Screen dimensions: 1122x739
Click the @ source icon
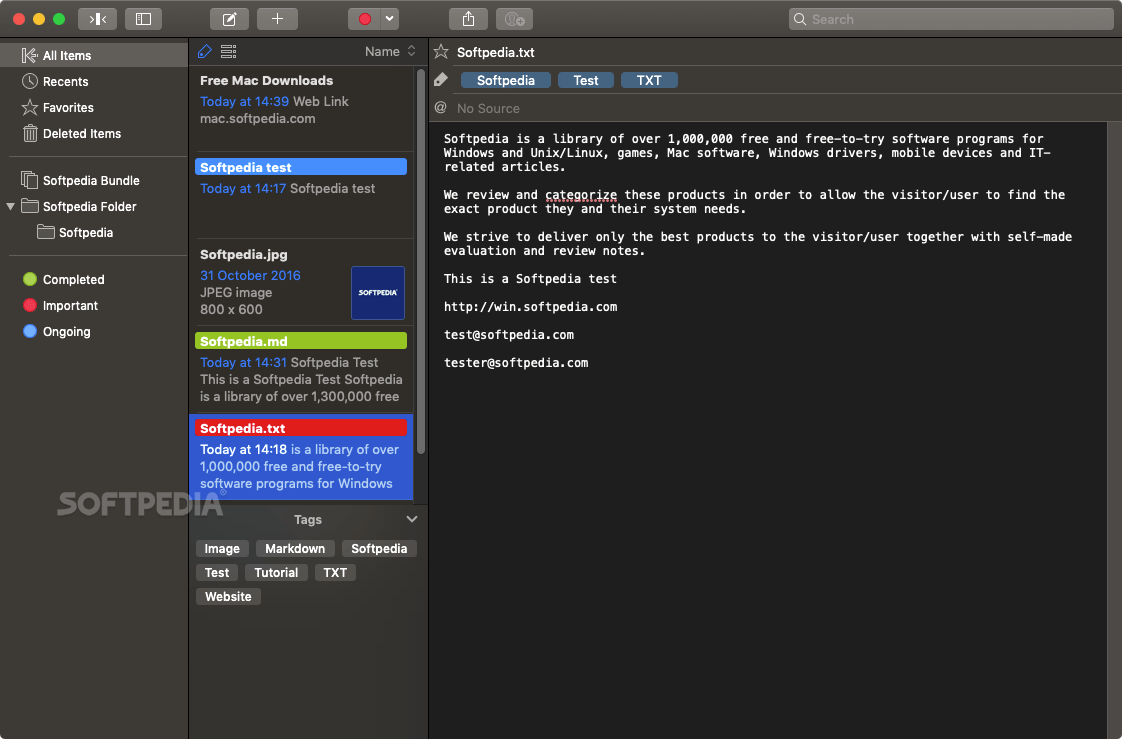pyautogui.click(x=441, y=108)
